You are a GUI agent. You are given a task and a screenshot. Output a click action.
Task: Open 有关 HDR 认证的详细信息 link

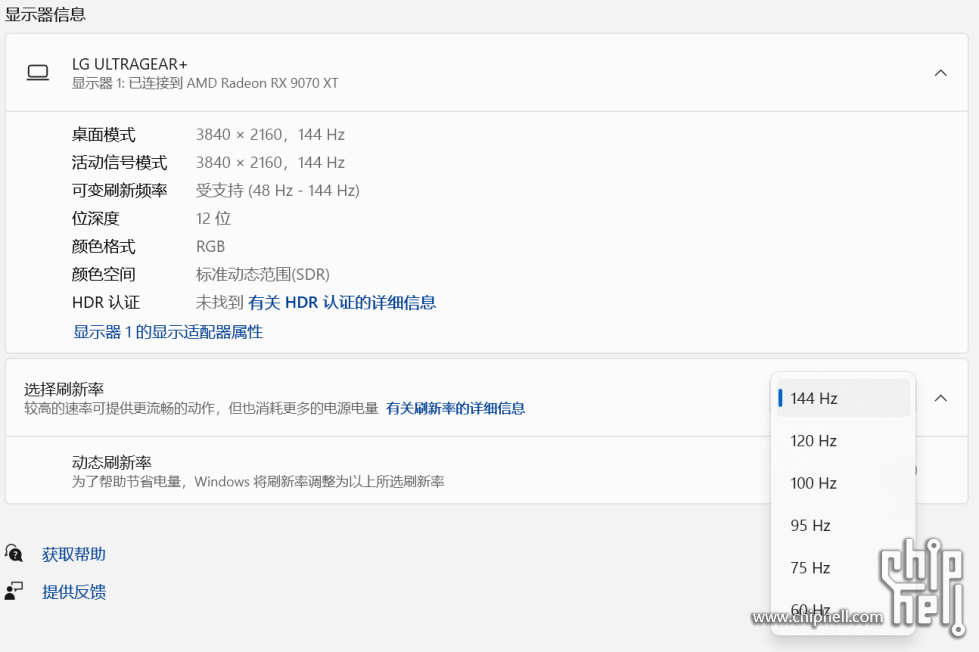click(x=342, y=302)
